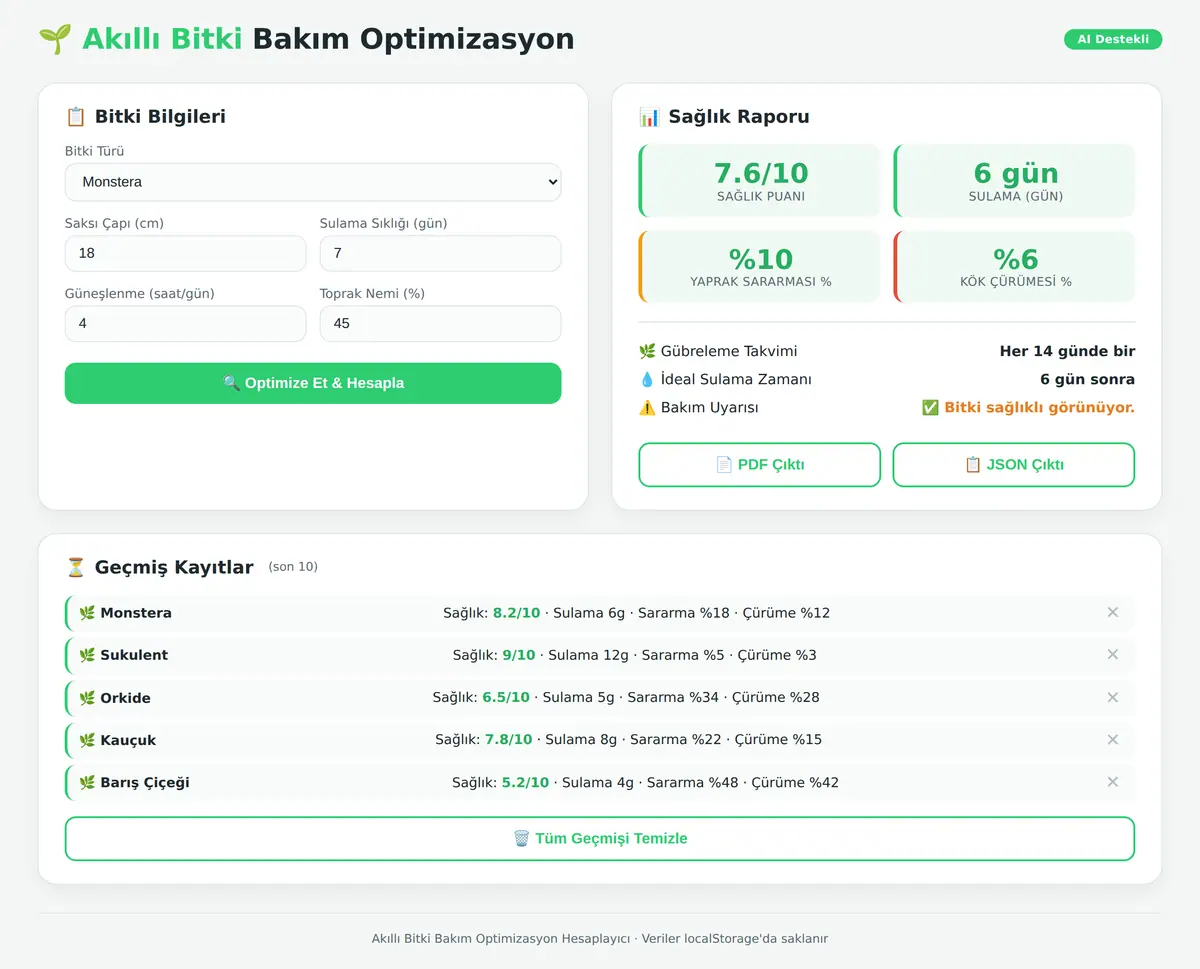Click the leaf icon in Kauçuk row
The image size is (1200, 969).
[87, 740]
